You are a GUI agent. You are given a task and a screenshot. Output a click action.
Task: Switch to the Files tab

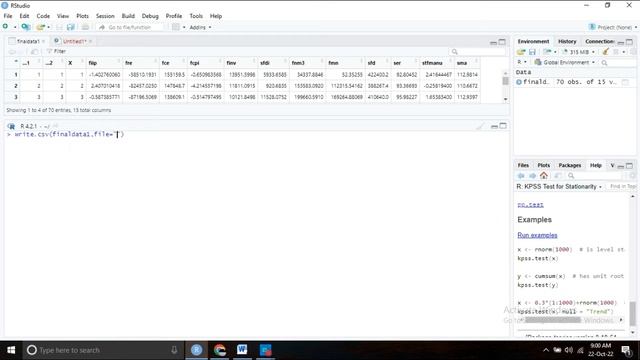[x=523, y=165]
